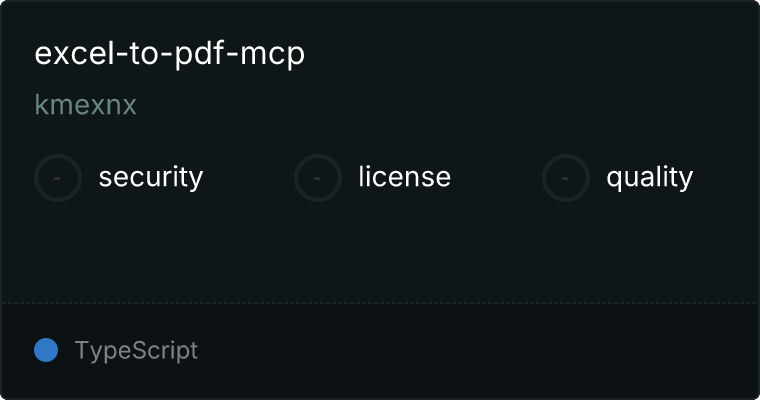Visit the kmexnx author profile
The image size is (760, 400).
click(x=85, y=105)
